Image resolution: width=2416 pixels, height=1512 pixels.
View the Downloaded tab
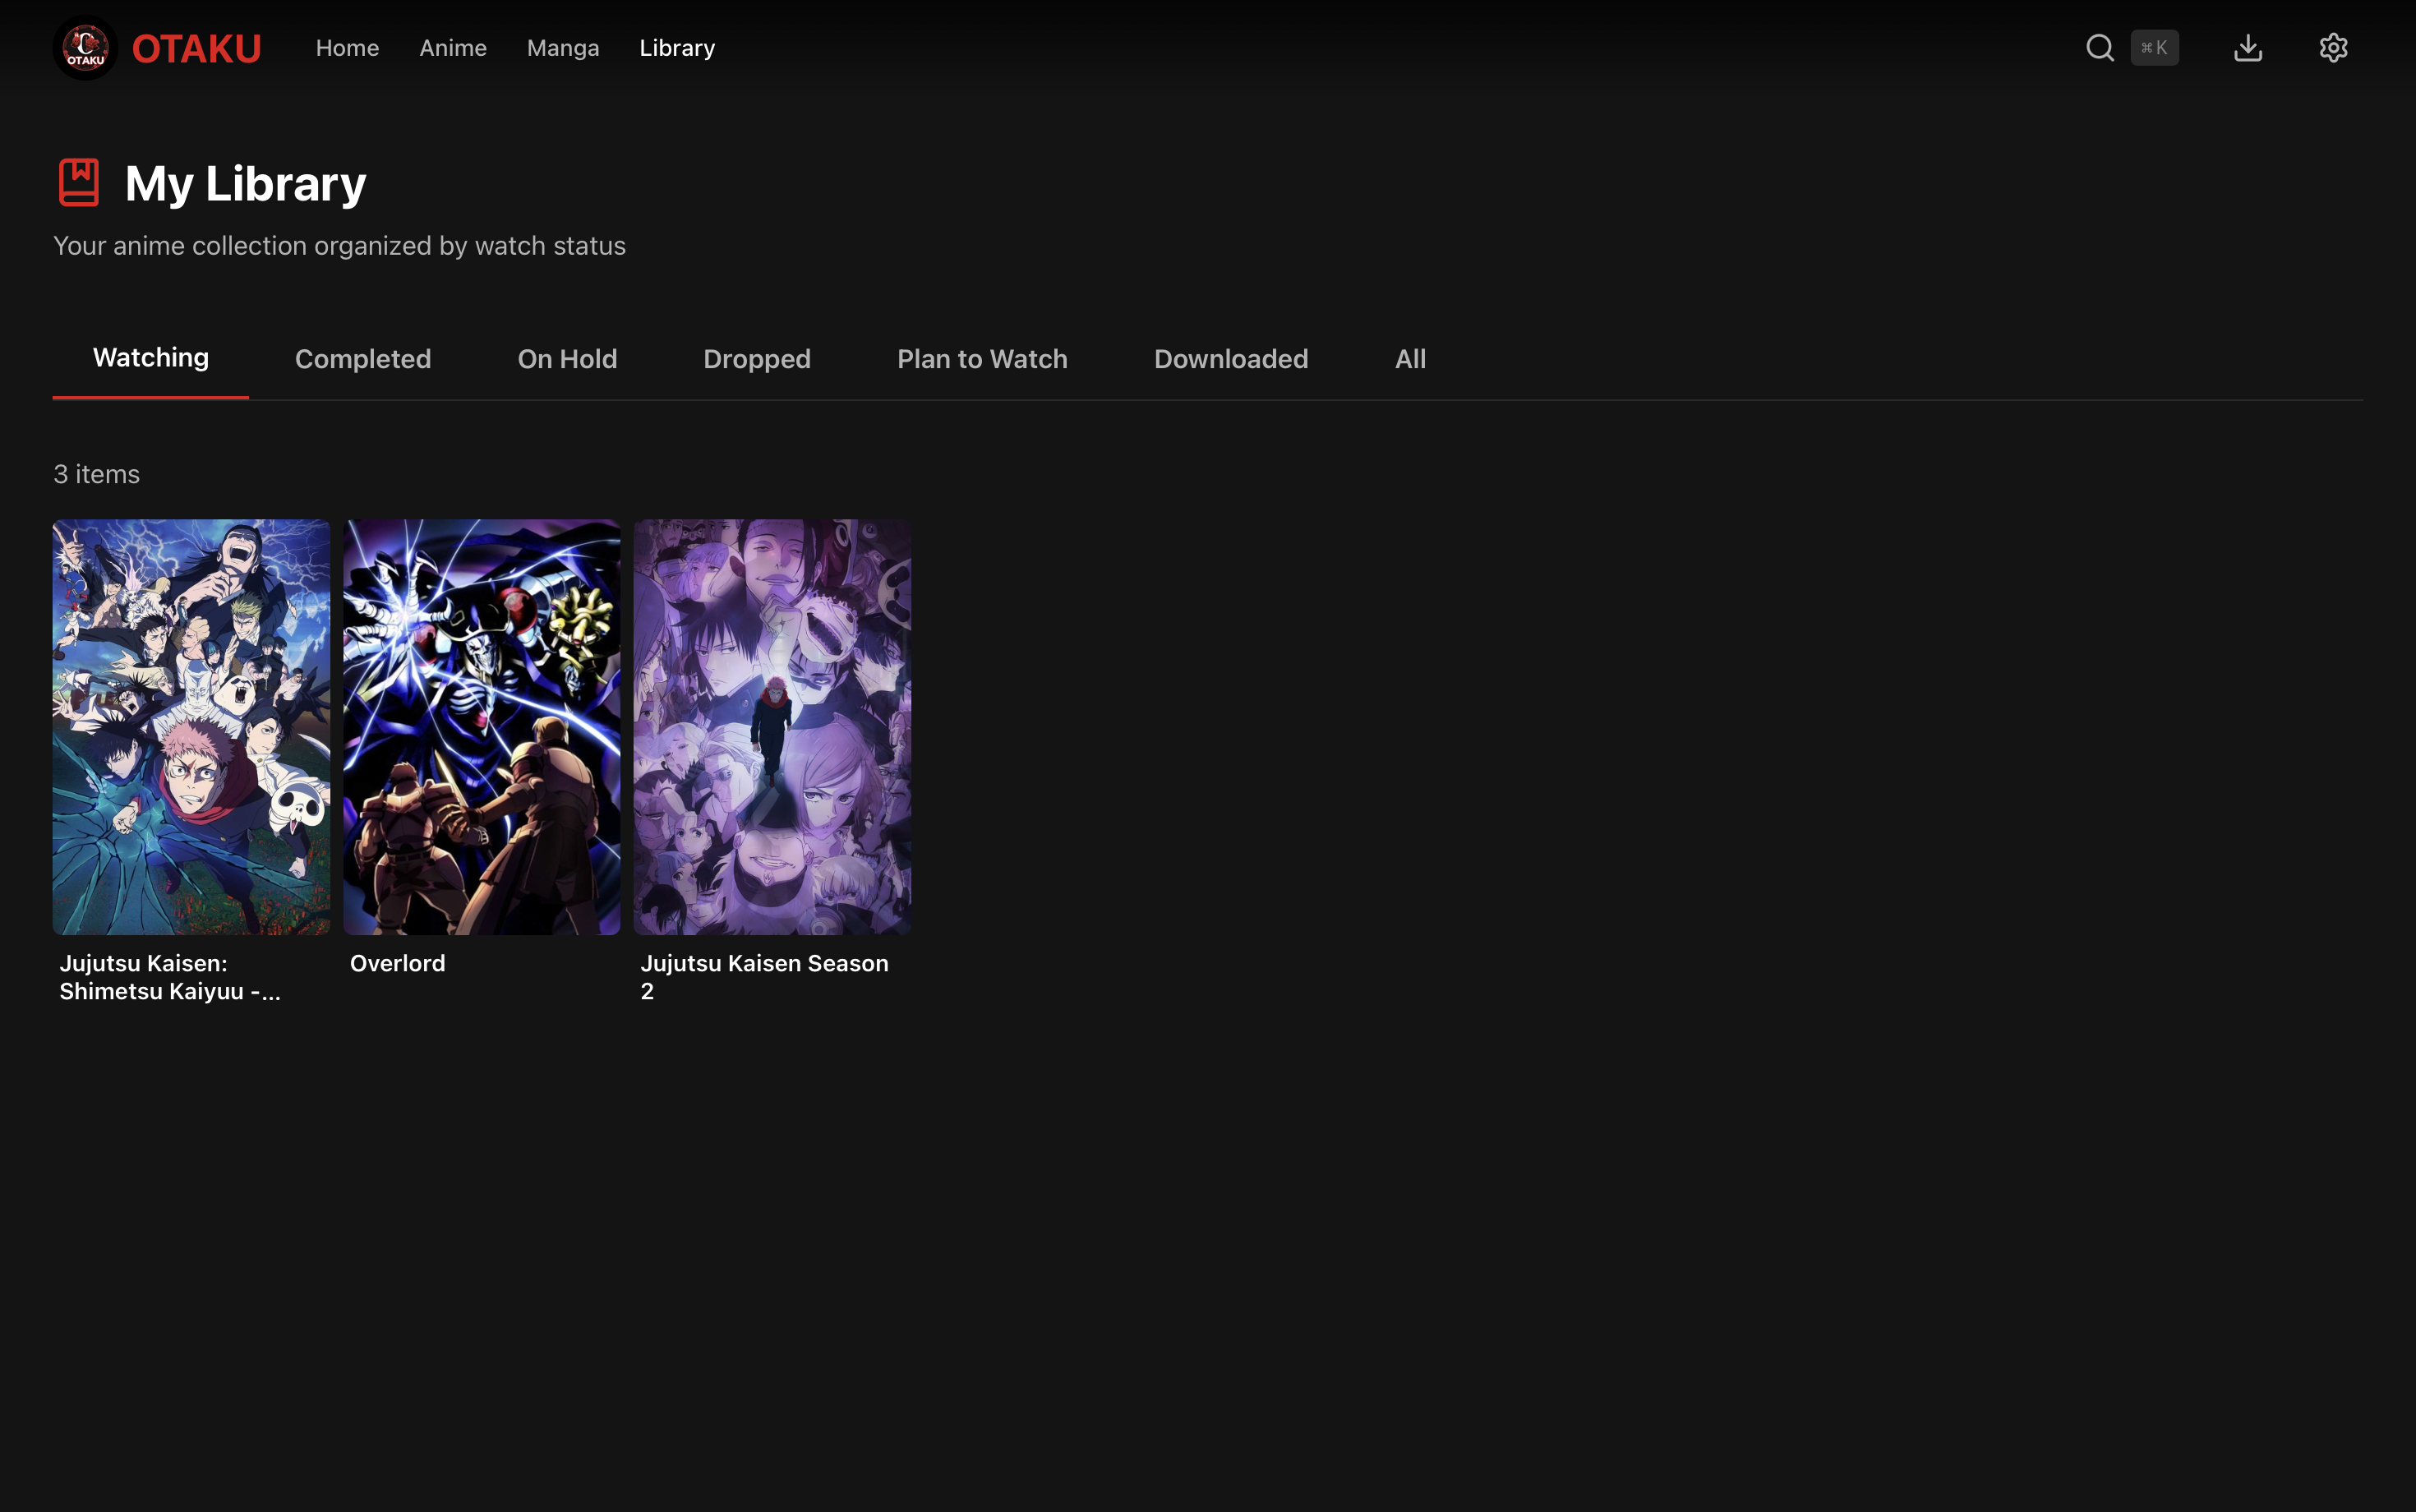click(x=1230, y=359)
